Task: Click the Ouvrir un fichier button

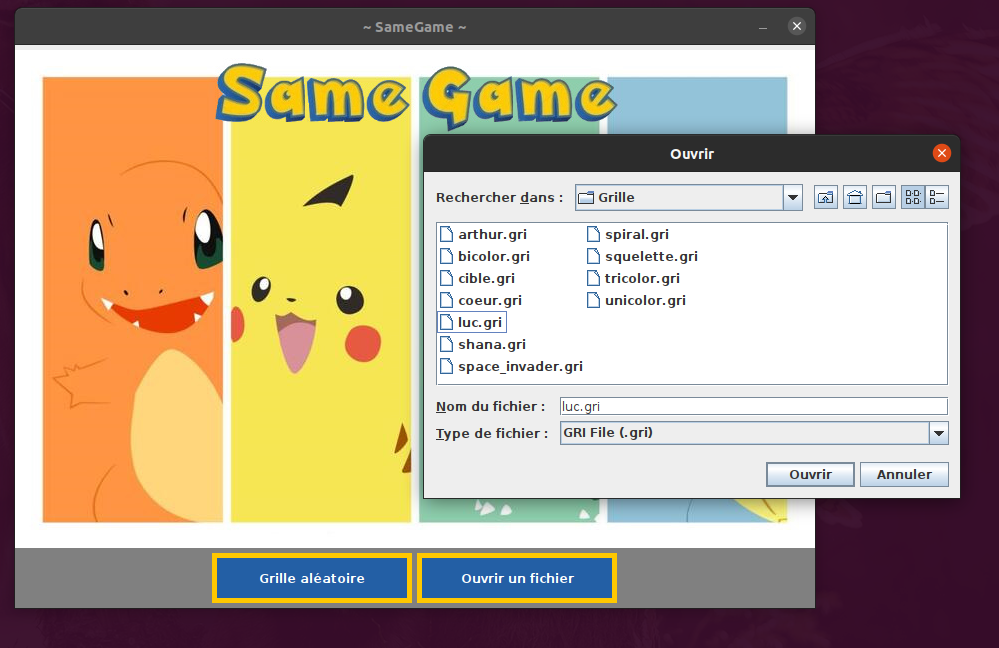Action: 517,578
